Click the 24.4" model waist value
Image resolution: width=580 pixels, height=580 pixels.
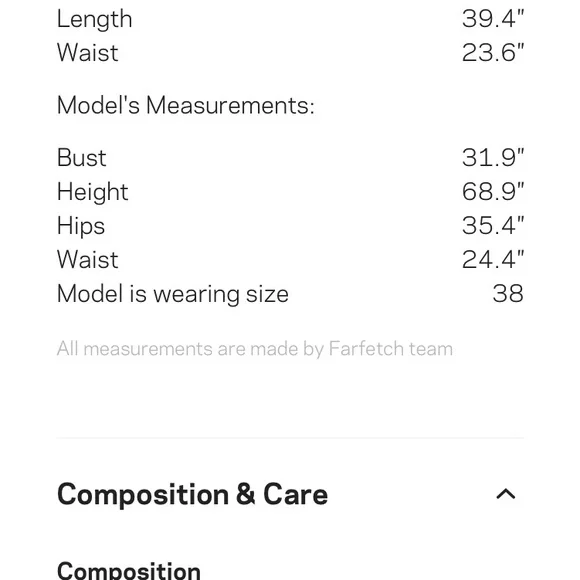pos(493,260)
